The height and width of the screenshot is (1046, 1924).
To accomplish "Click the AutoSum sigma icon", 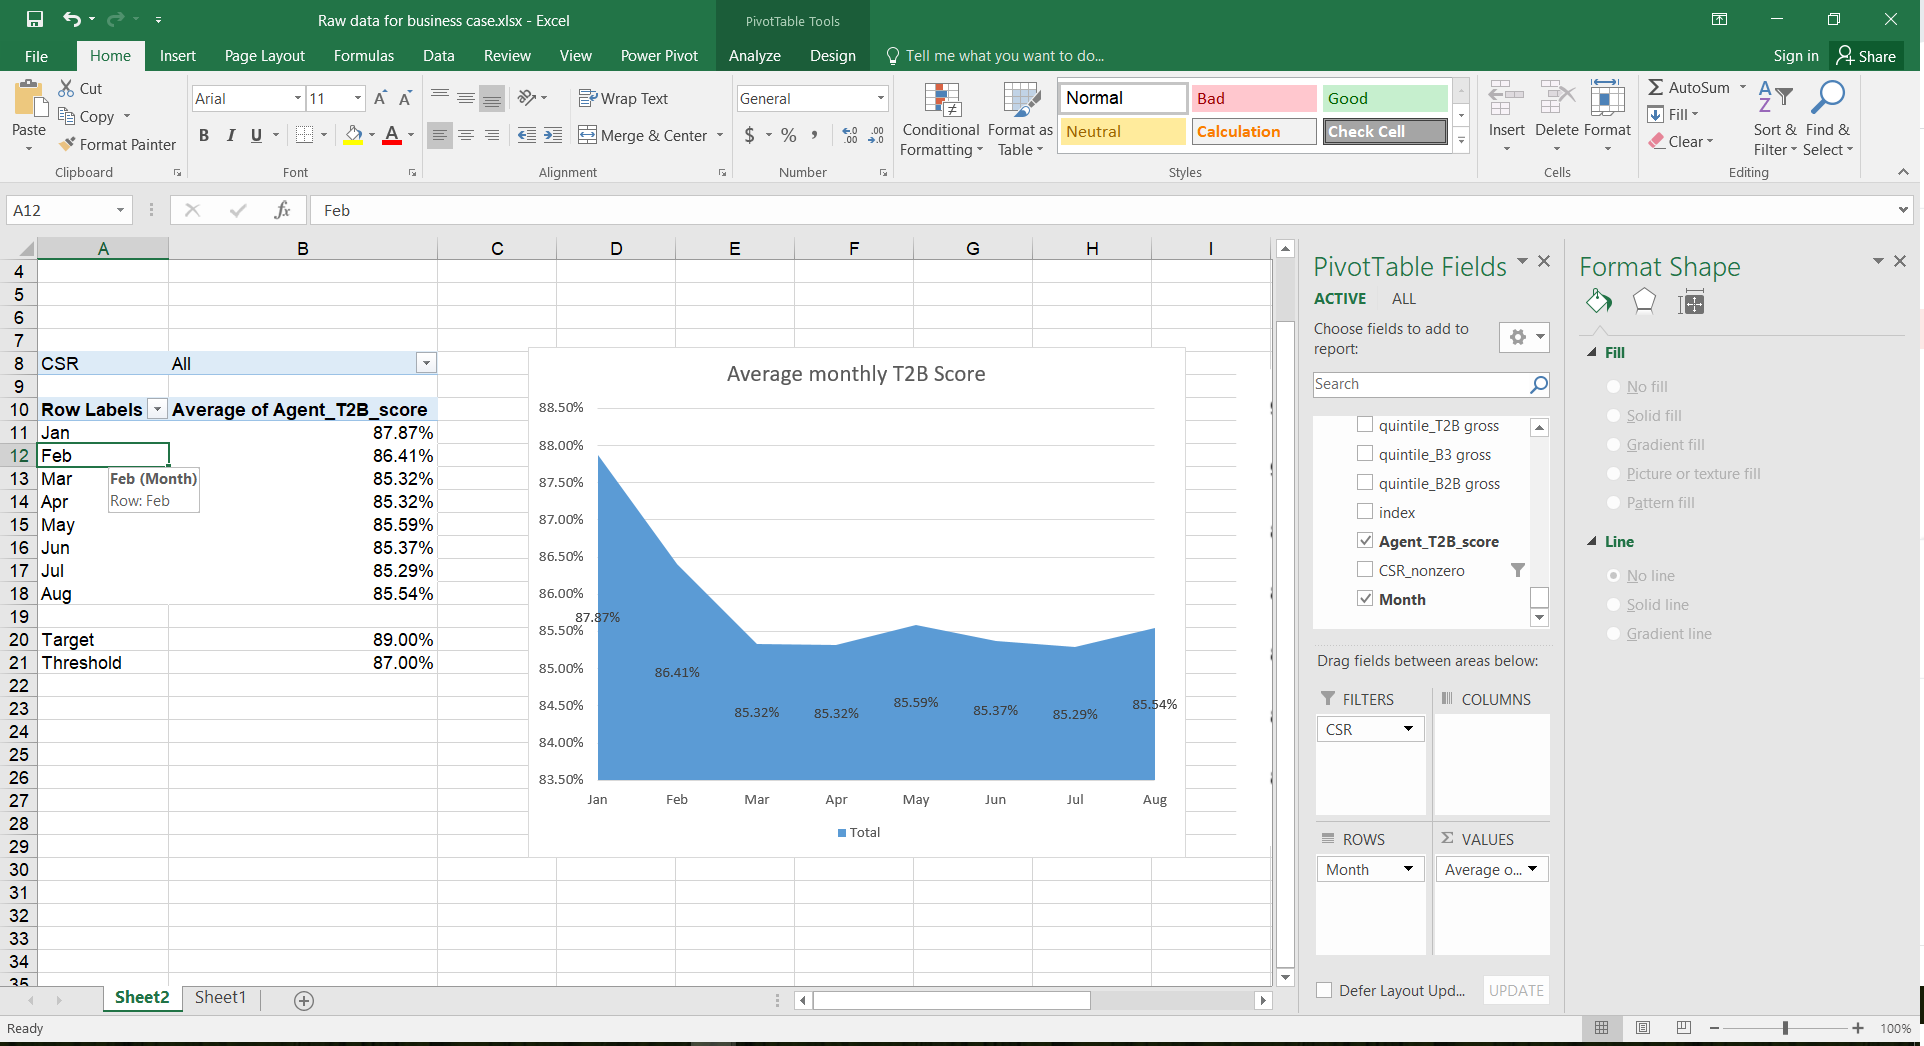I will click(x=1656, y=88).
